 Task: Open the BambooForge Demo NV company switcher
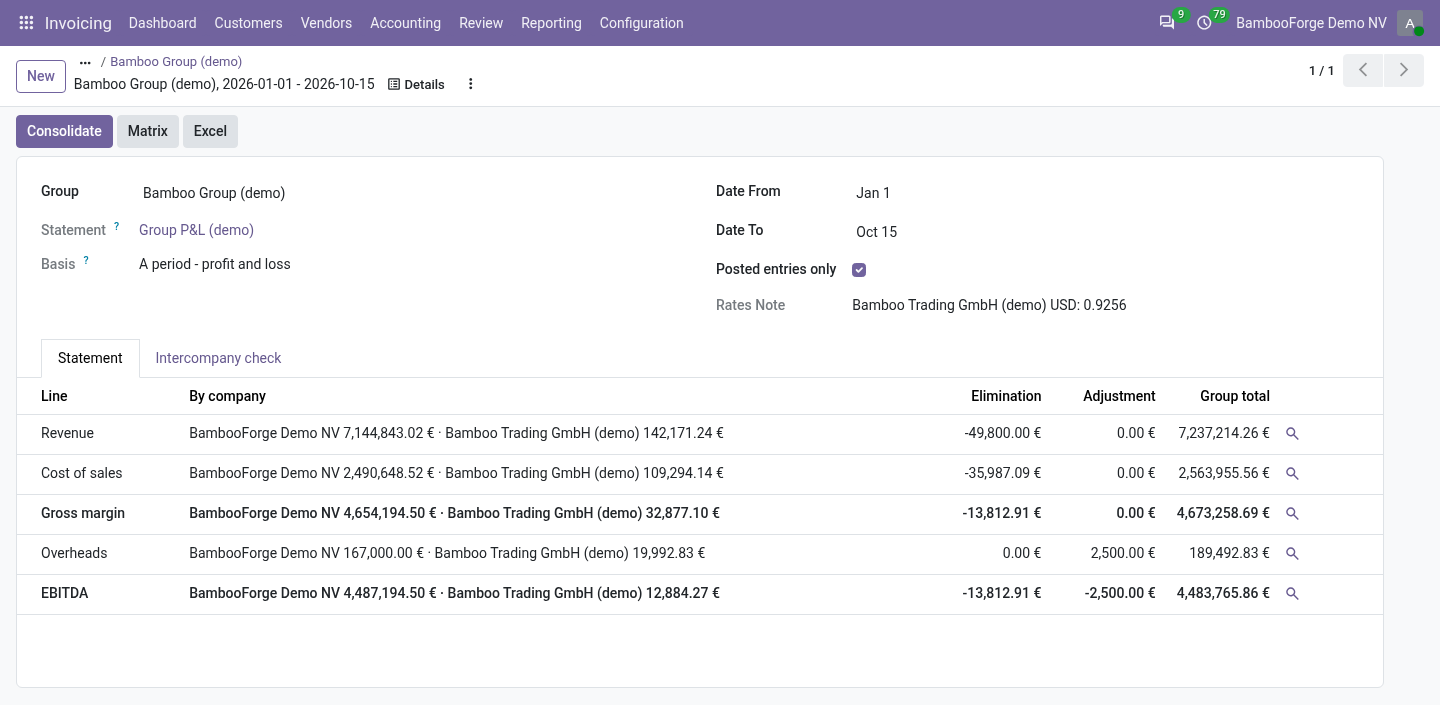pos(1311,23)
